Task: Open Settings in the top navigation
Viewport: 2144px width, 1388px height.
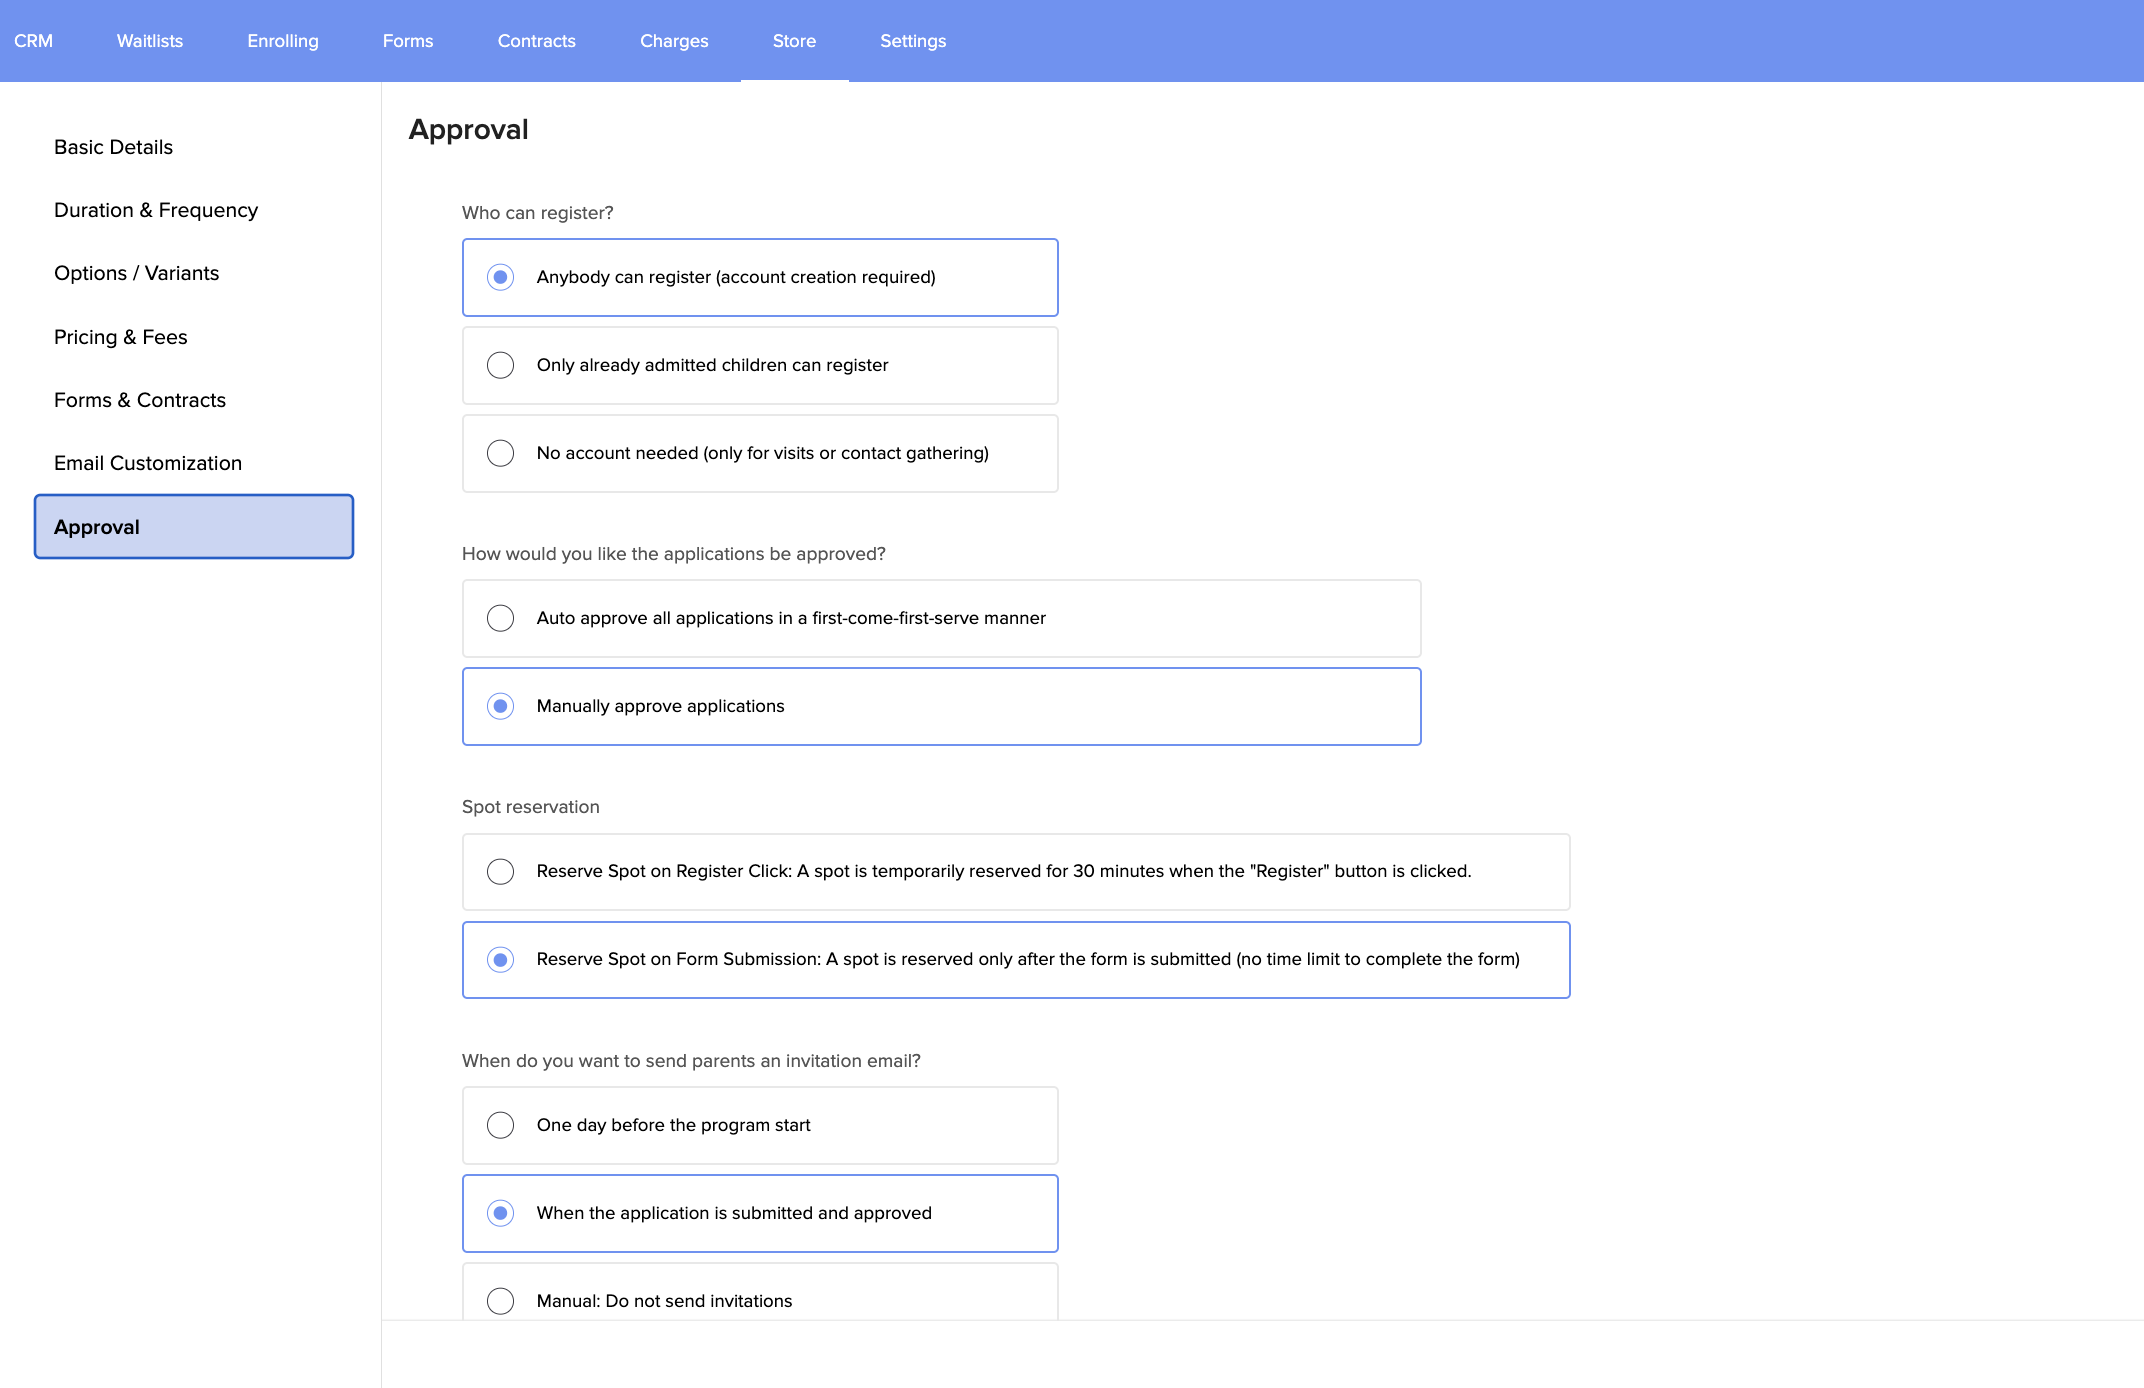Action: pos(913,41)
